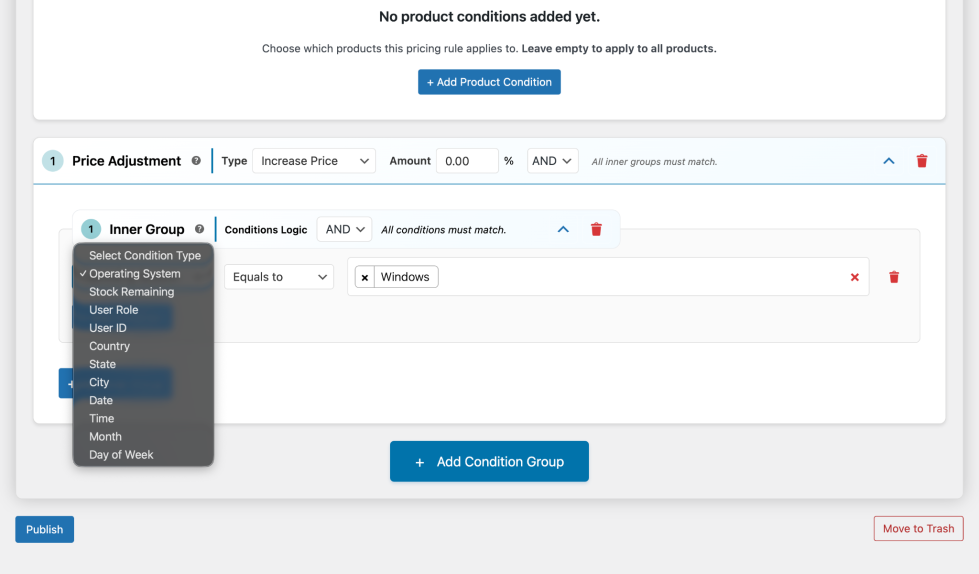979x574 pixels.
Task: Delete the Operating System condition row
Action: pyautogui.click(x=894, y=277)
